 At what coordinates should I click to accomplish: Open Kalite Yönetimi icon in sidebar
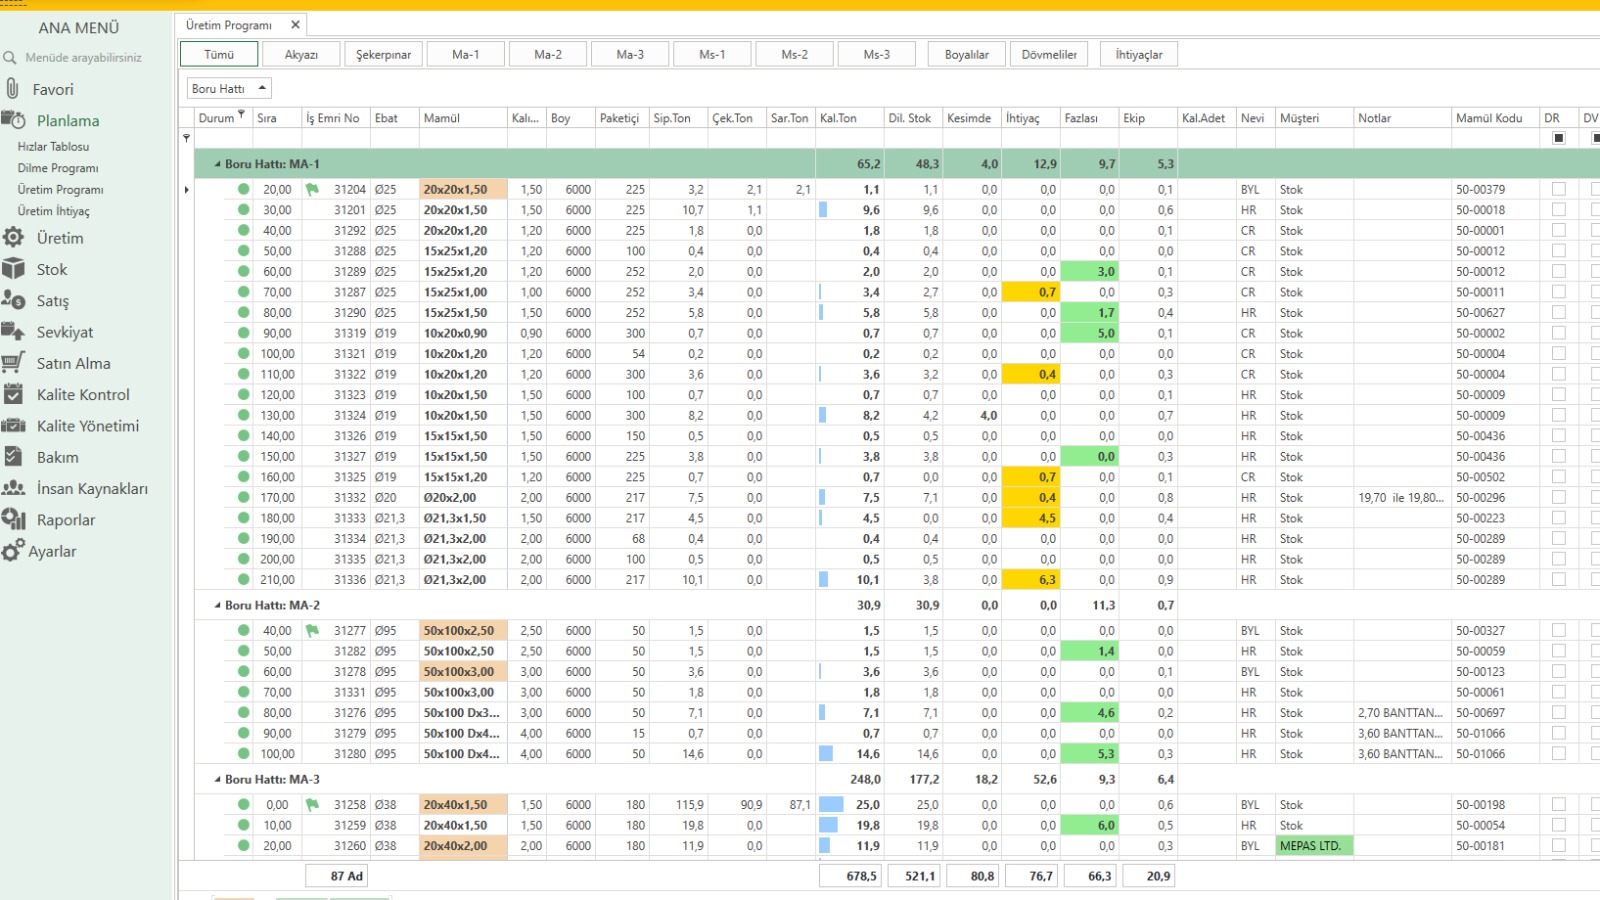tap(13, 426)
